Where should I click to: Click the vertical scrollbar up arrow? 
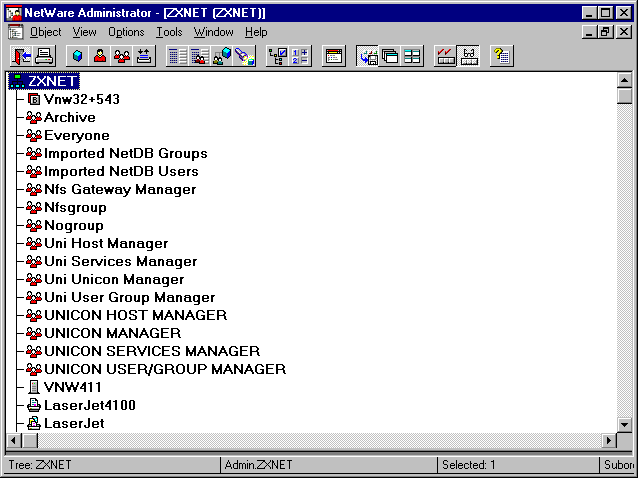click(624, 80)
